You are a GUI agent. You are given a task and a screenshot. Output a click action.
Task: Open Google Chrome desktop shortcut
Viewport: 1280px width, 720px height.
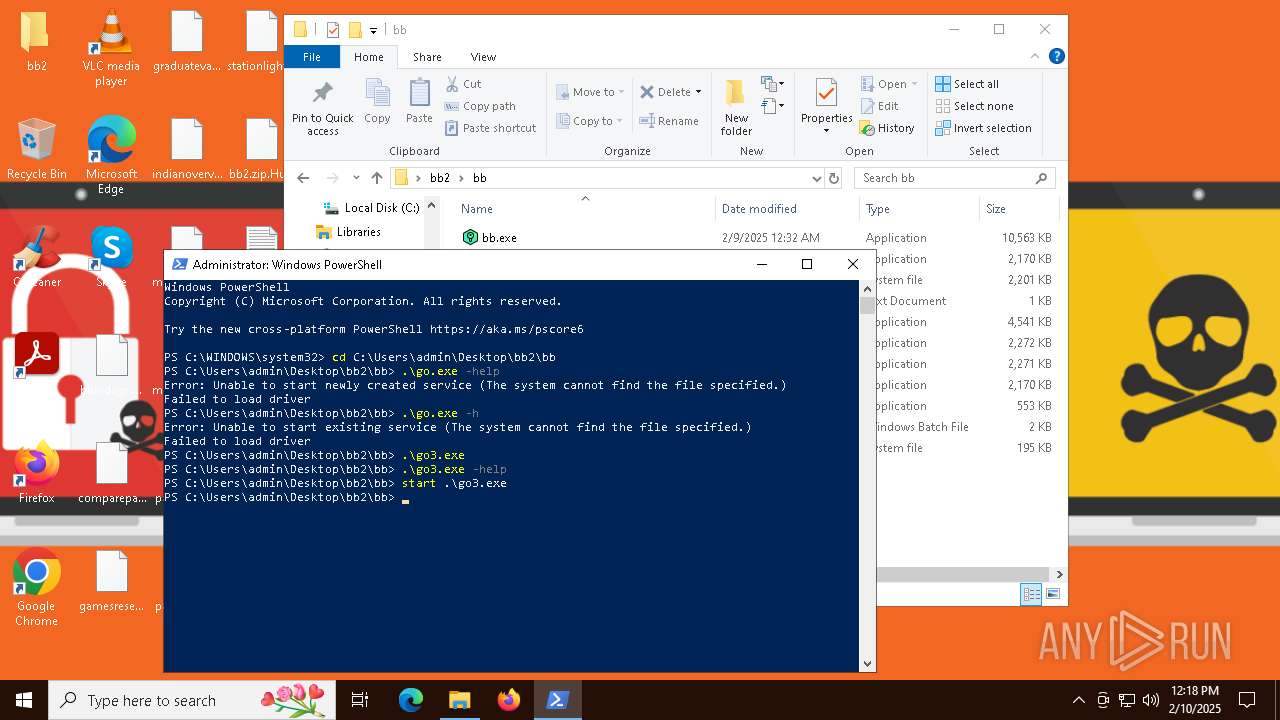click(x=36, y=589)
